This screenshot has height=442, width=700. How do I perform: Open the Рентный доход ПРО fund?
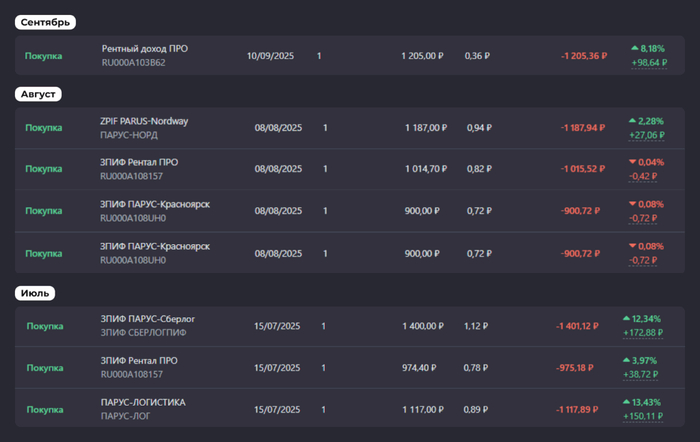[x=143, y=49]
